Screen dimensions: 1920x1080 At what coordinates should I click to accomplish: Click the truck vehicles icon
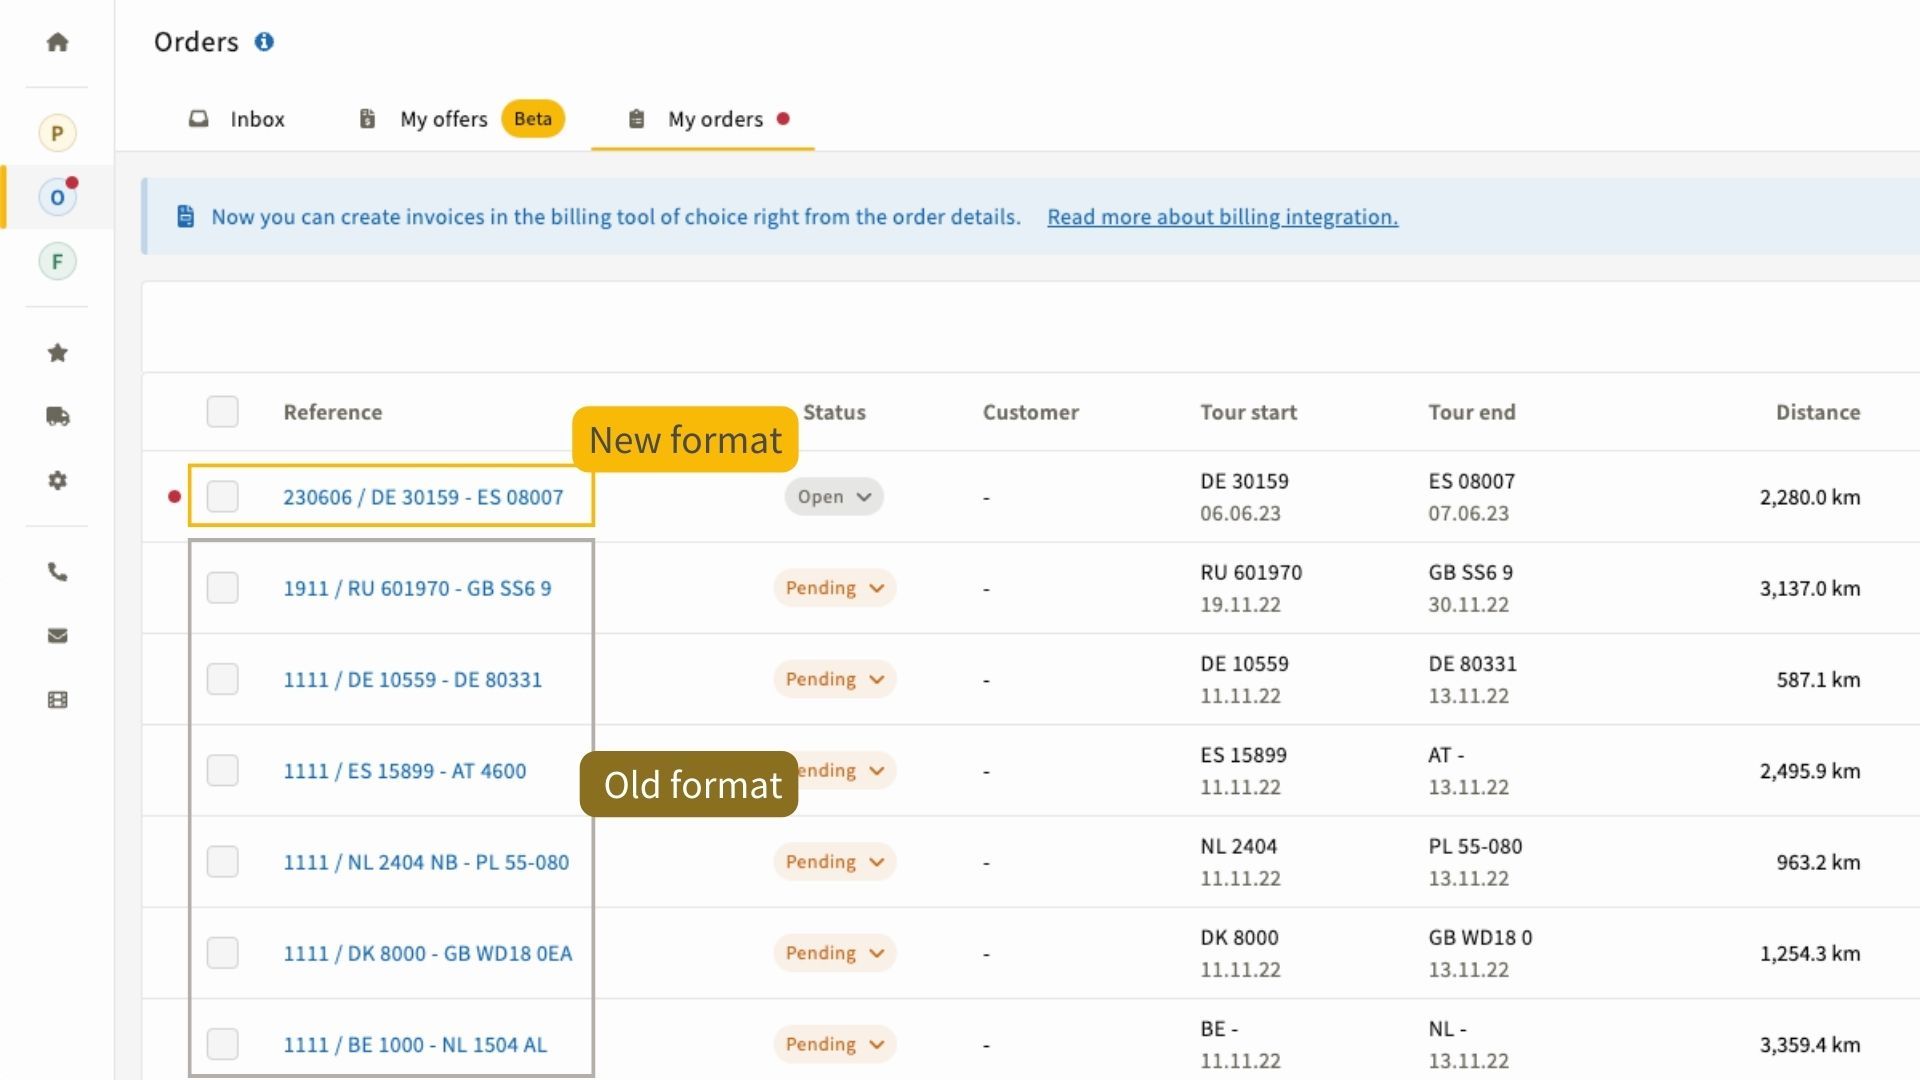57,416
